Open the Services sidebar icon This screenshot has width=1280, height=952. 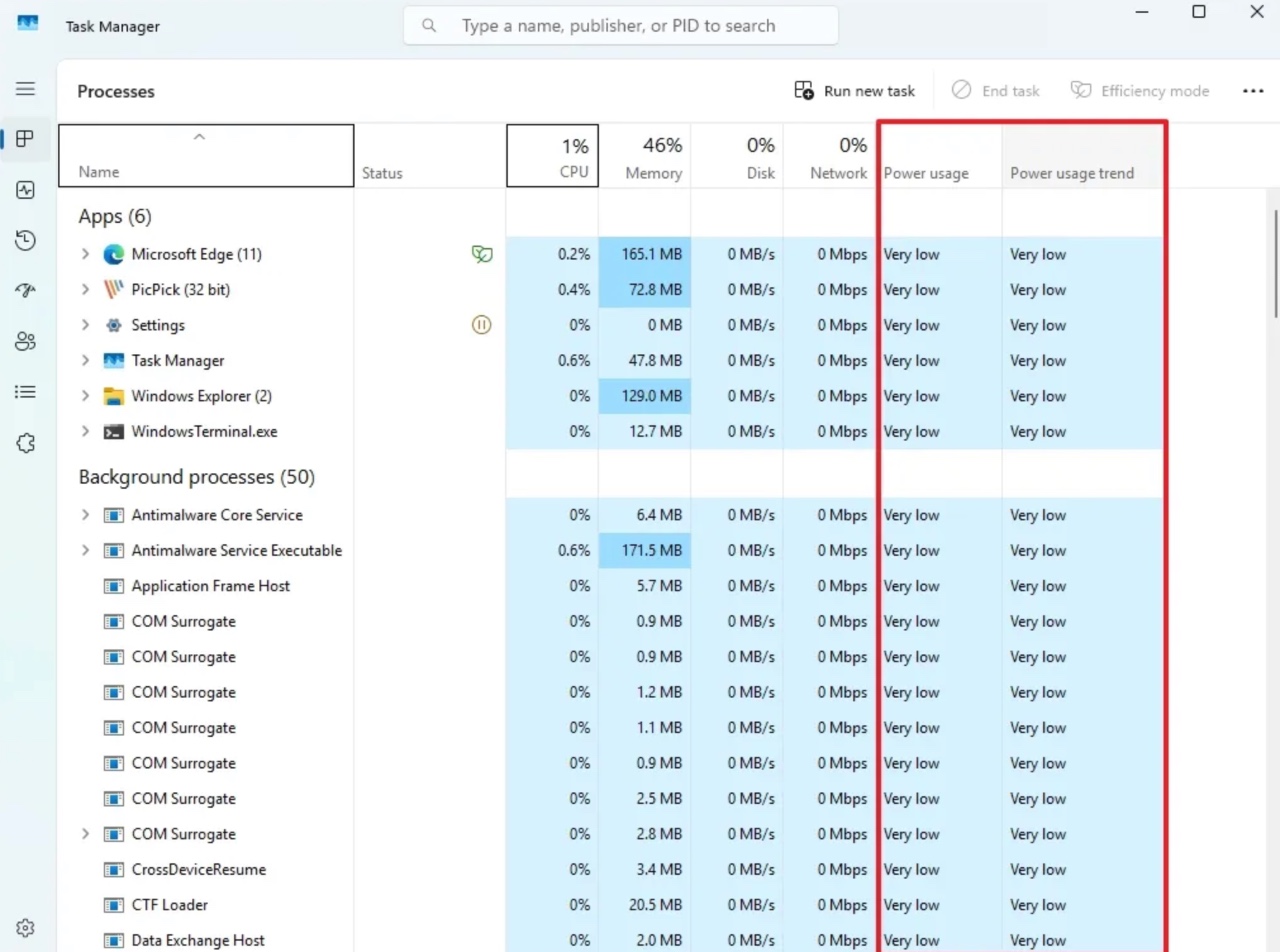26,443
